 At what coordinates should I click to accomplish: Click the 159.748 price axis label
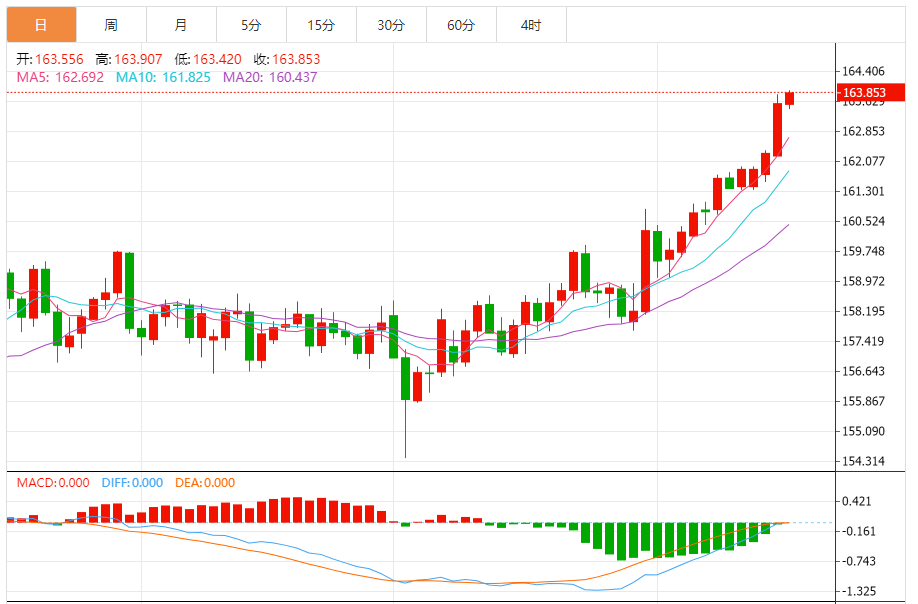pos(863,251)
